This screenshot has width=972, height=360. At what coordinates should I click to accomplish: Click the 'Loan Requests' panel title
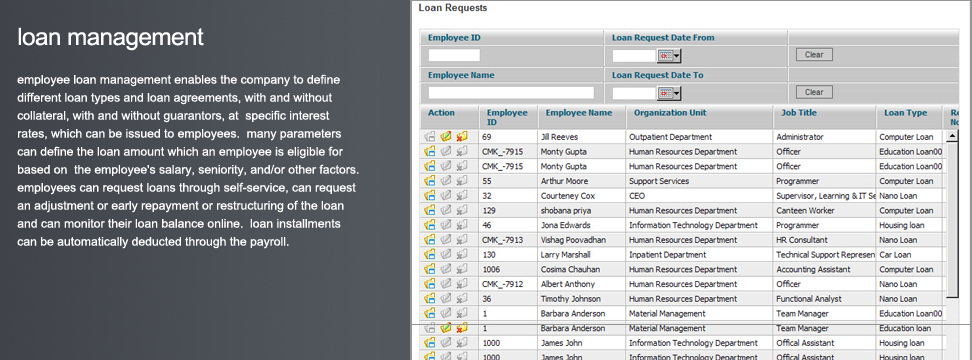pyautogui.click(x=453, y=8)
